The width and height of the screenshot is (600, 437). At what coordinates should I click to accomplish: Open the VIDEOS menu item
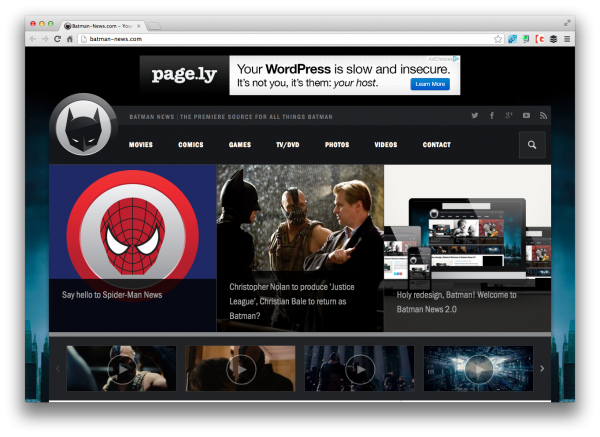[x=386, y=145]
